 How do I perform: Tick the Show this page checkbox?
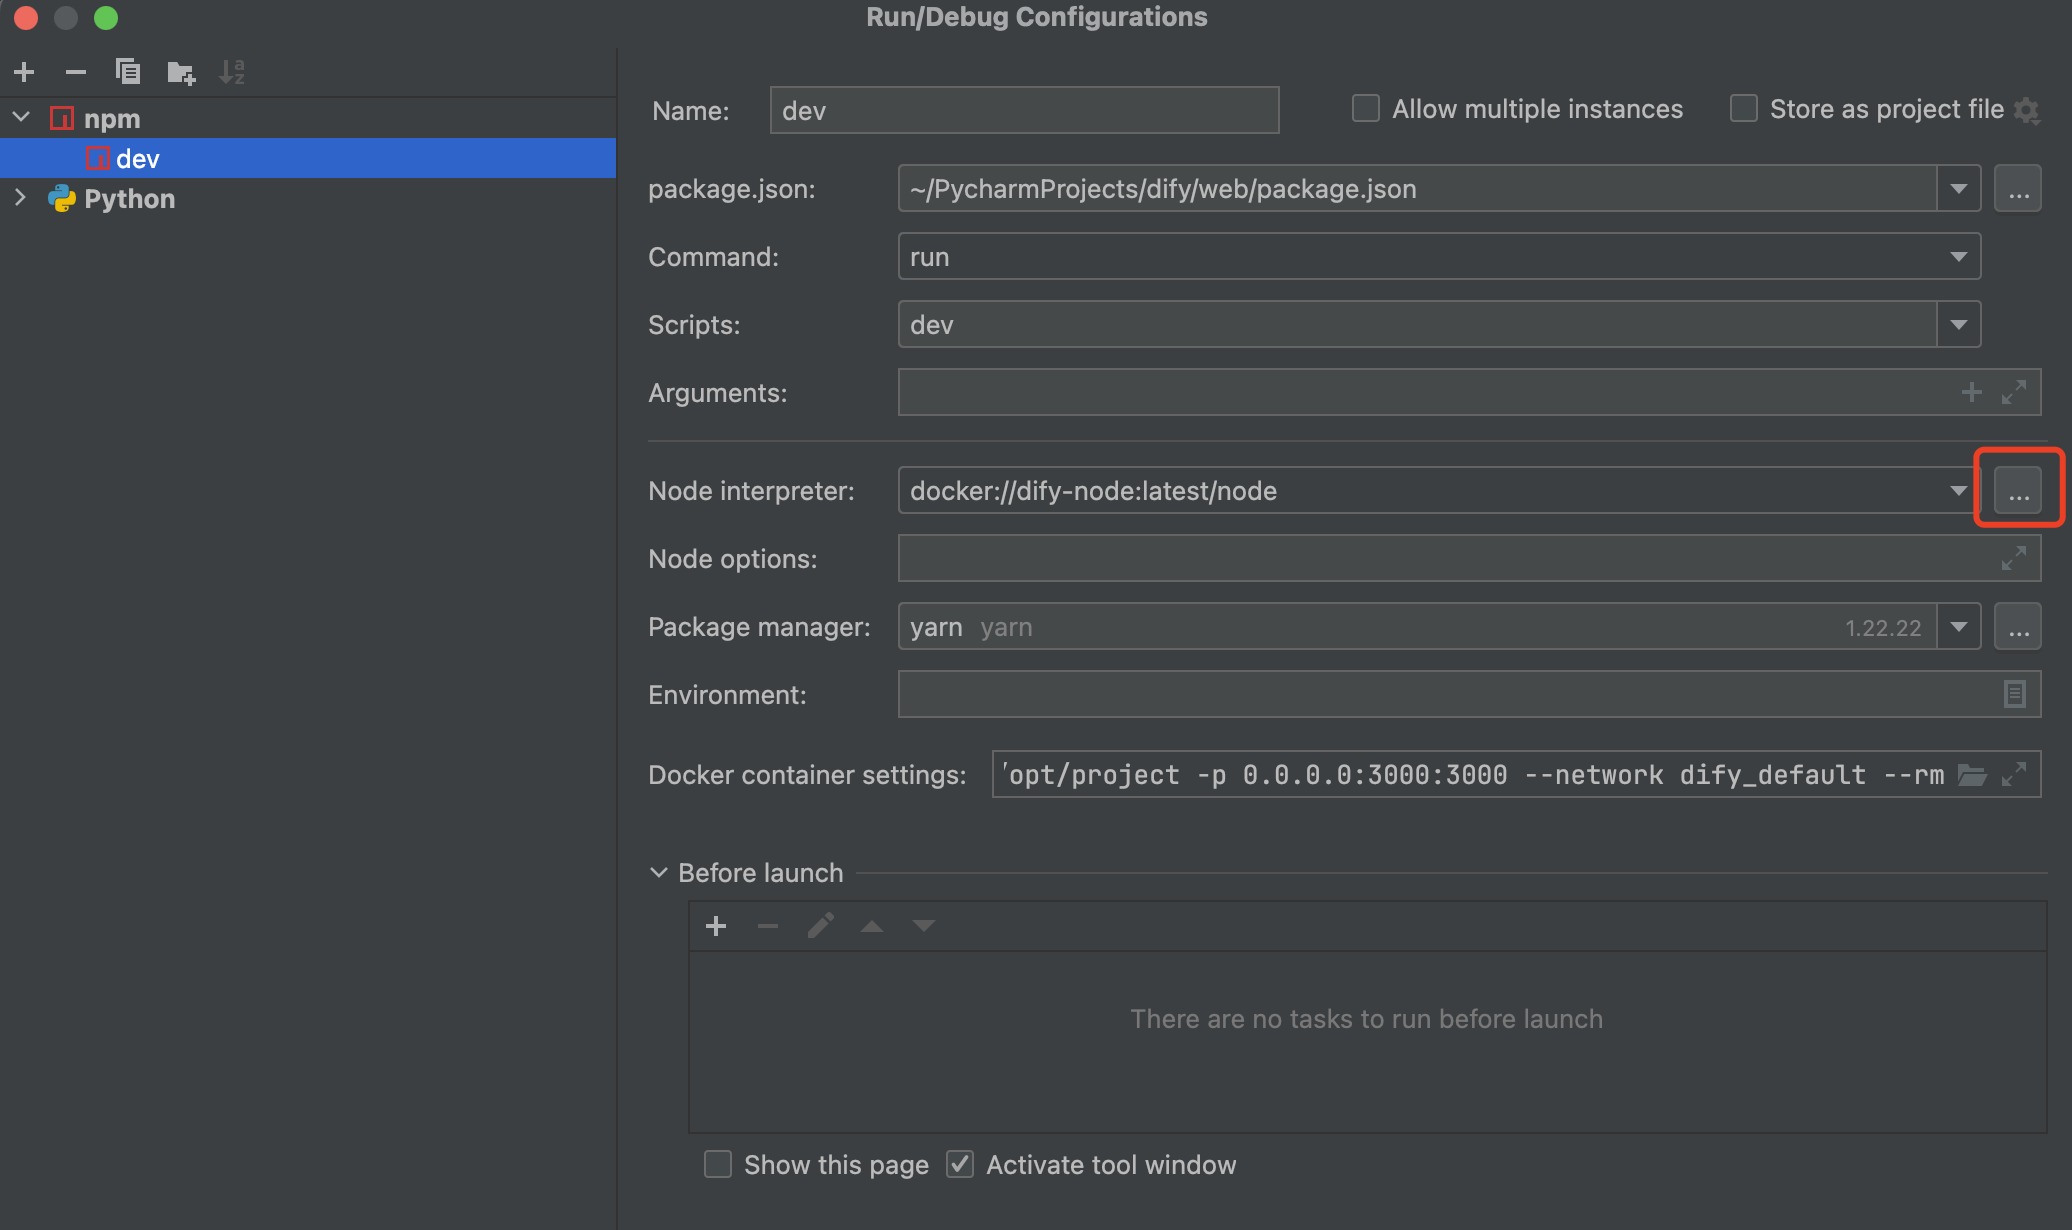(718, 1164)
